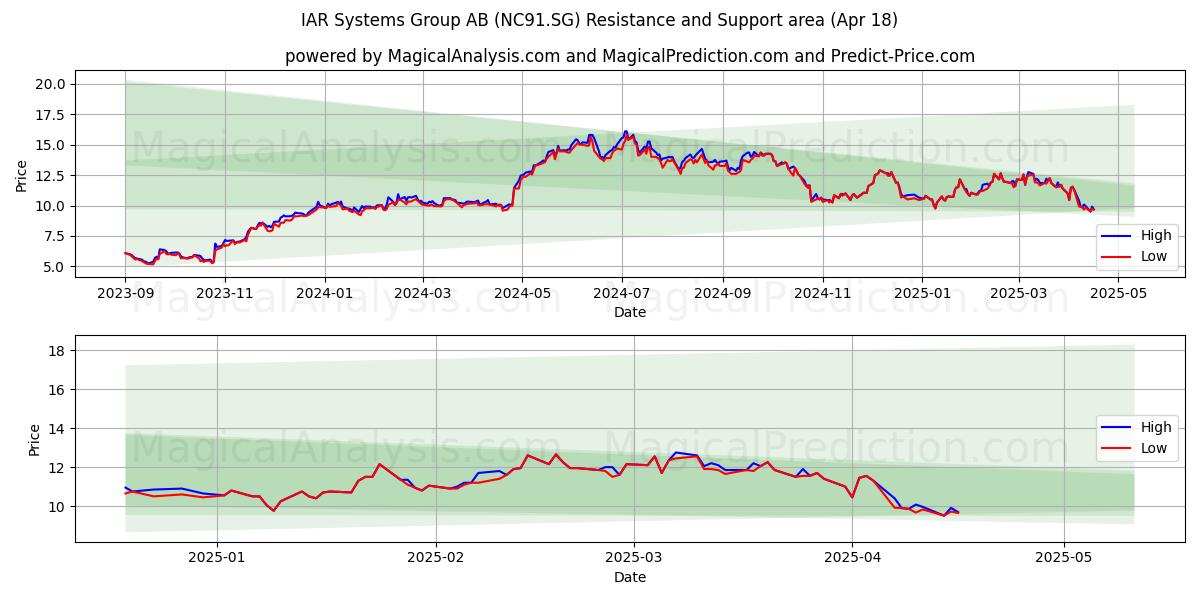Click 'High' in the top chart legend
The image size is (1200, 600).
(x=1154, y=236)
